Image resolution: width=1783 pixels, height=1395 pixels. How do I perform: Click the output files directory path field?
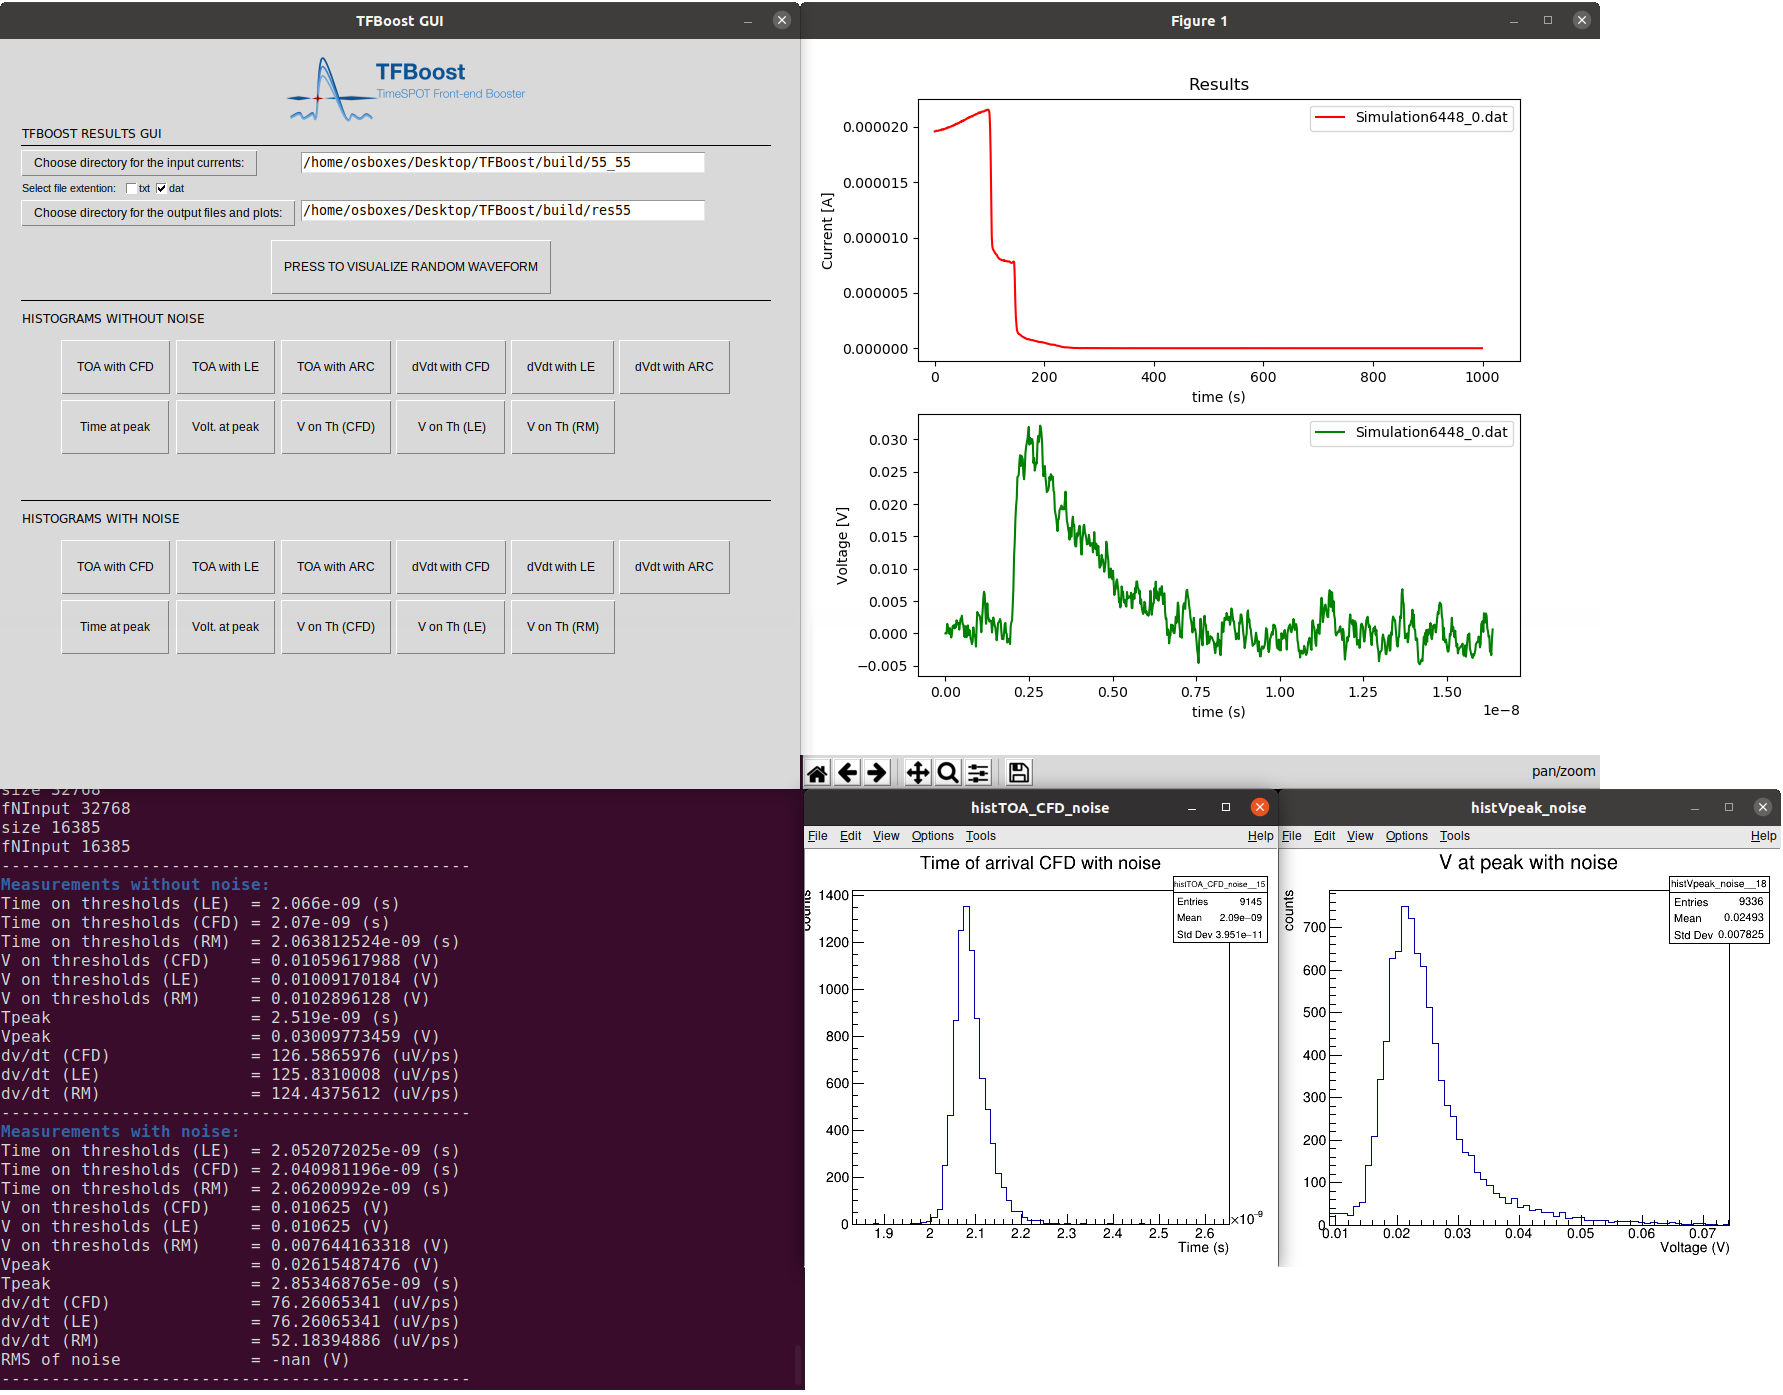[503, 210]
